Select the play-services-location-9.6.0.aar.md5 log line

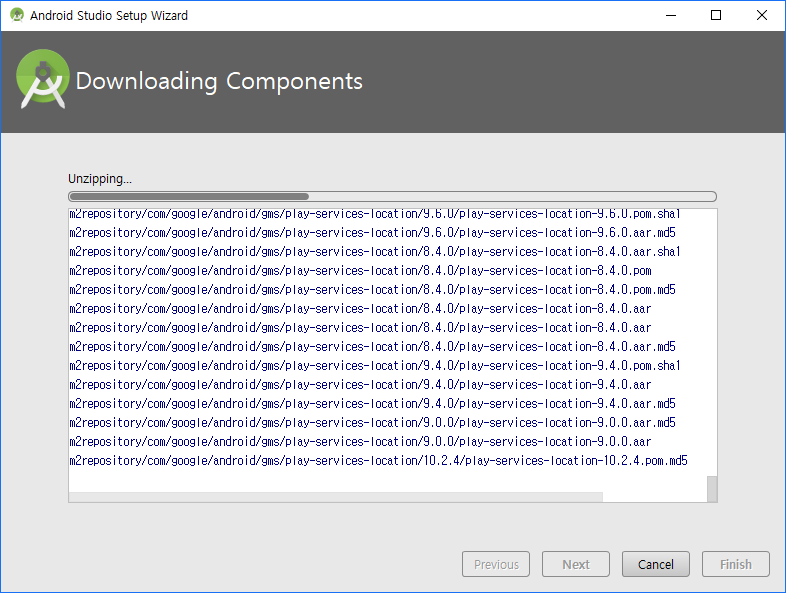tap(372, 233)
